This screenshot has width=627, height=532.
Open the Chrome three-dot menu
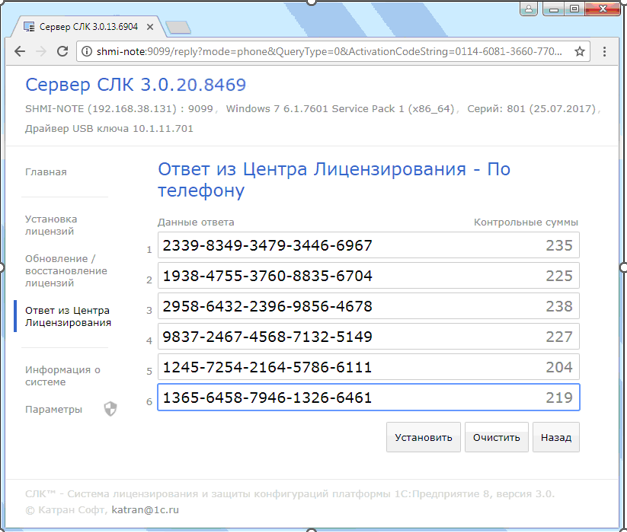pyautogui.click(x=604, y=51)
